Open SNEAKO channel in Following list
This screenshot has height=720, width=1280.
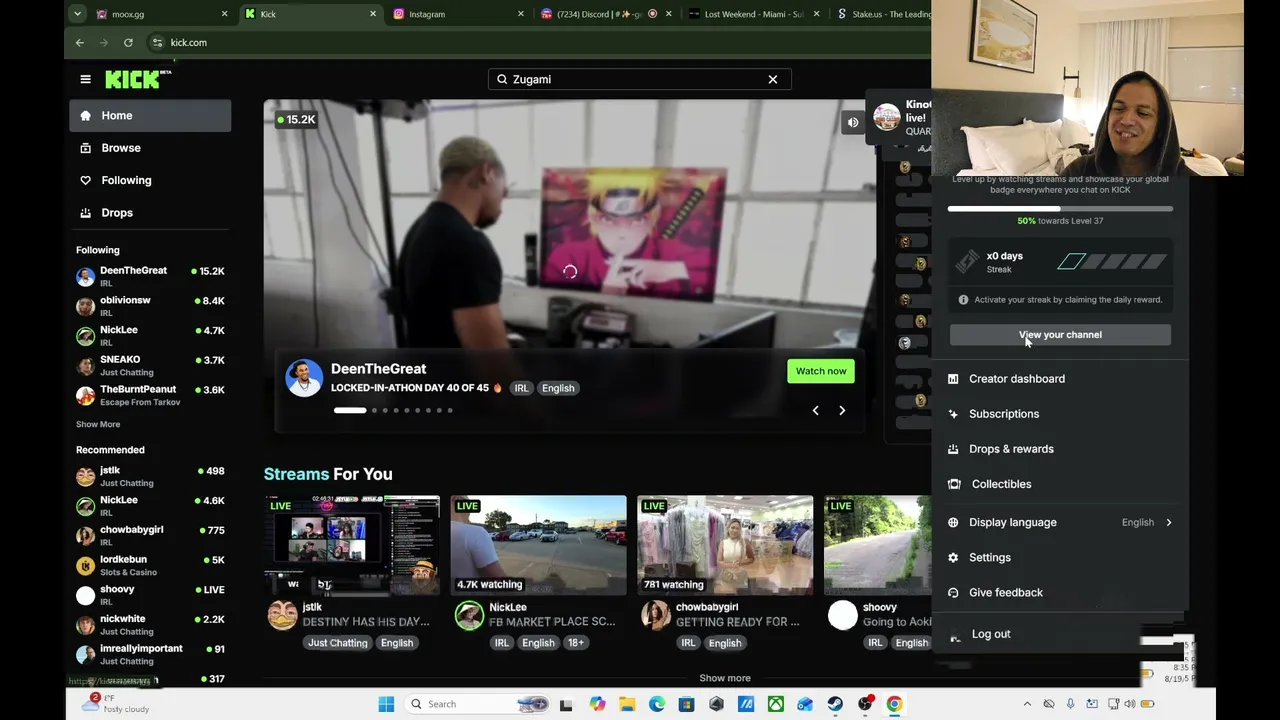(x=150, y=365)
